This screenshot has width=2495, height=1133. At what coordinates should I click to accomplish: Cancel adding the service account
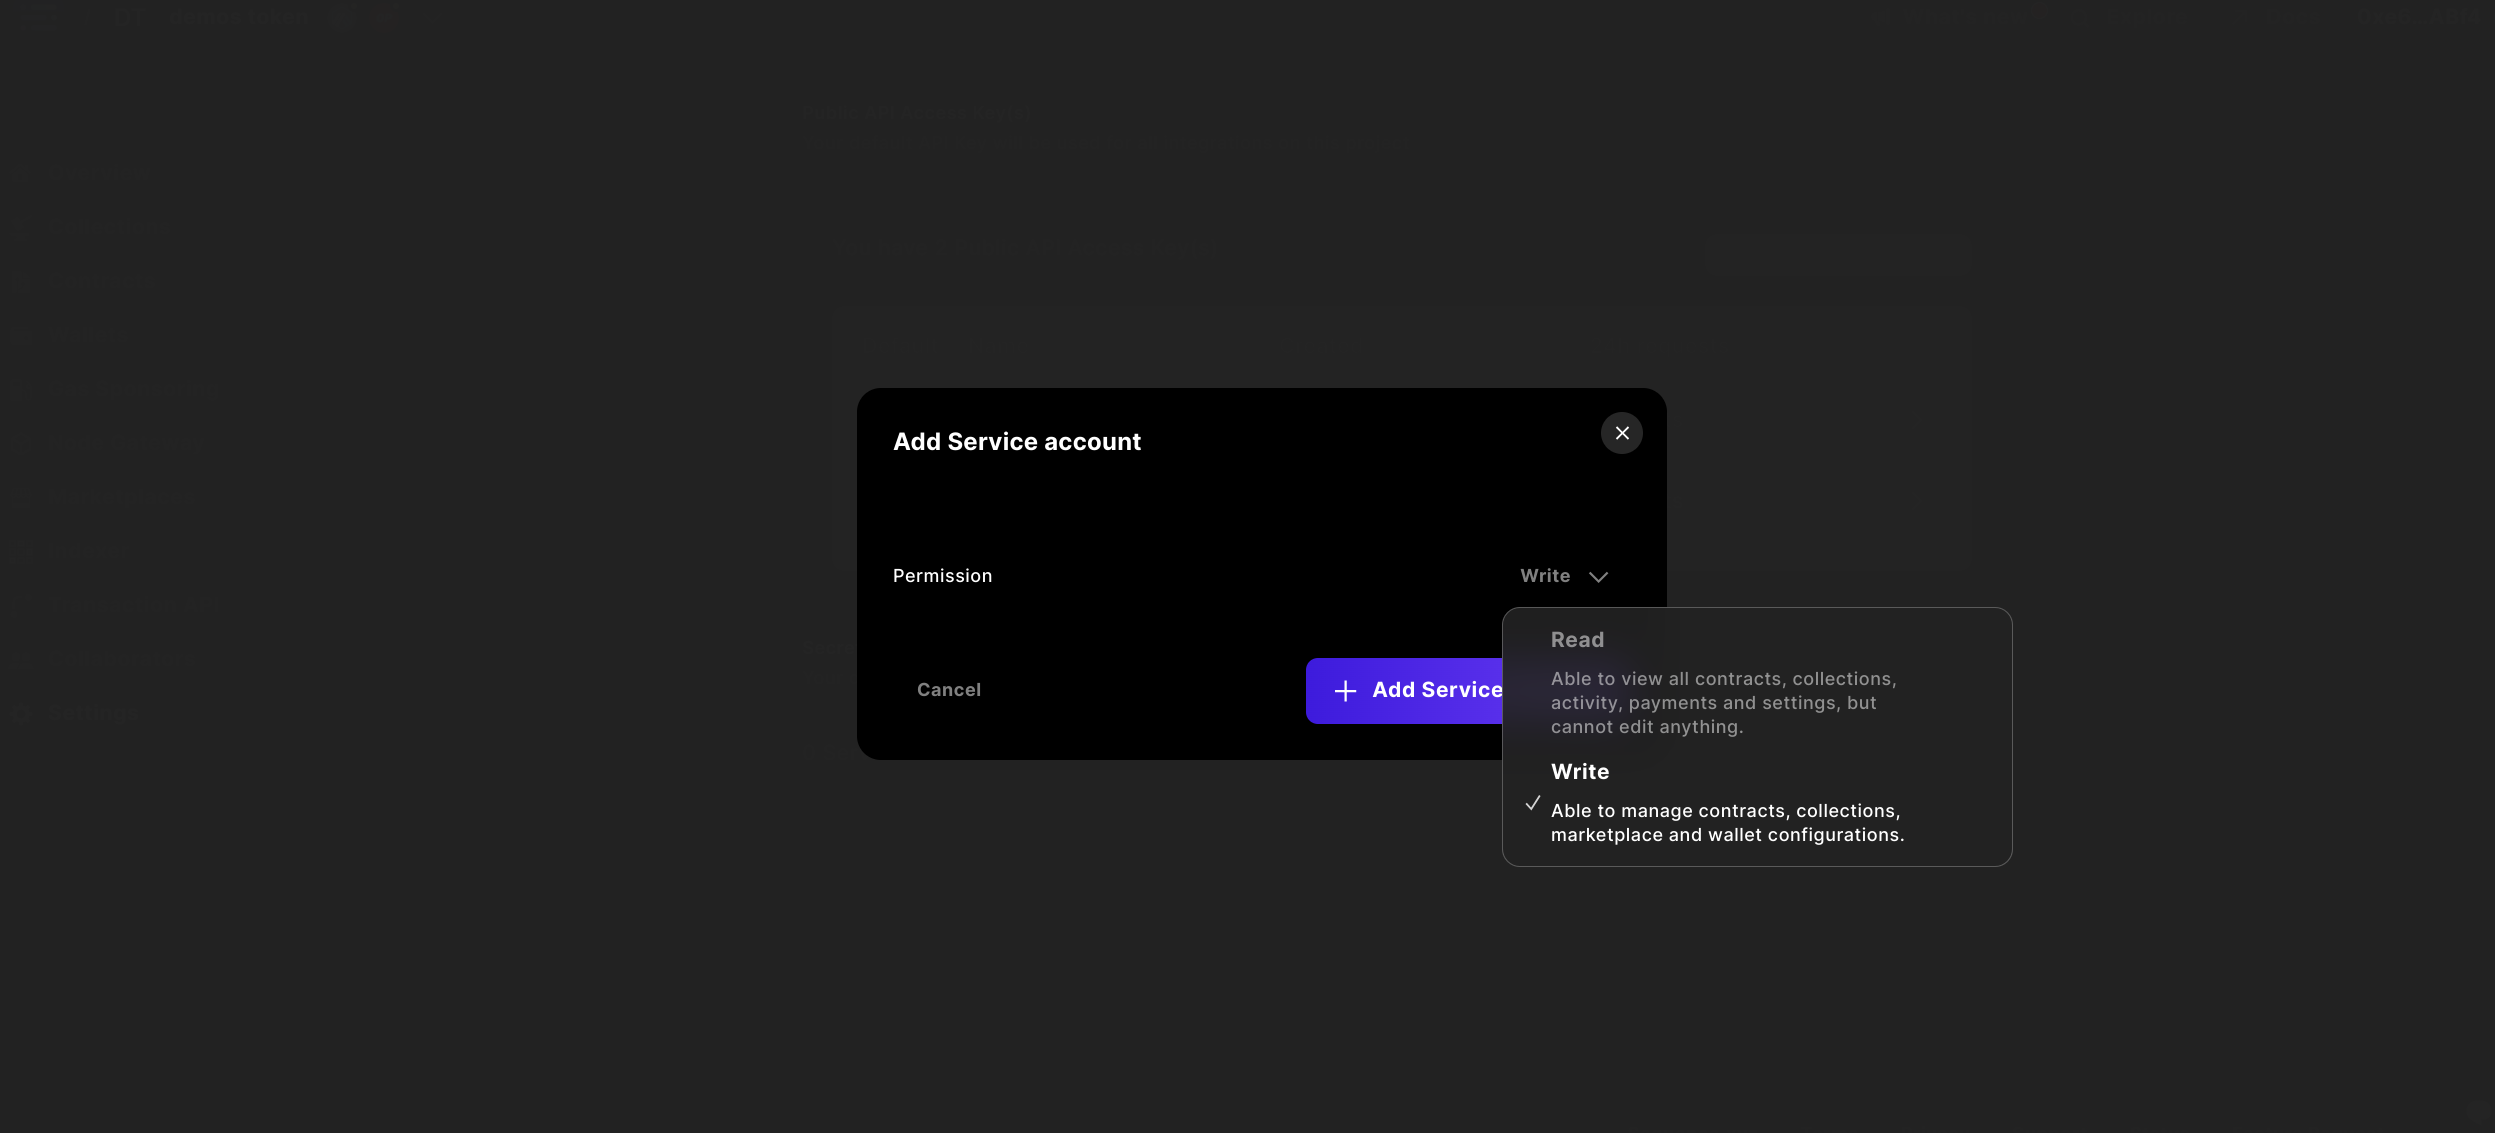pos(948,689)
